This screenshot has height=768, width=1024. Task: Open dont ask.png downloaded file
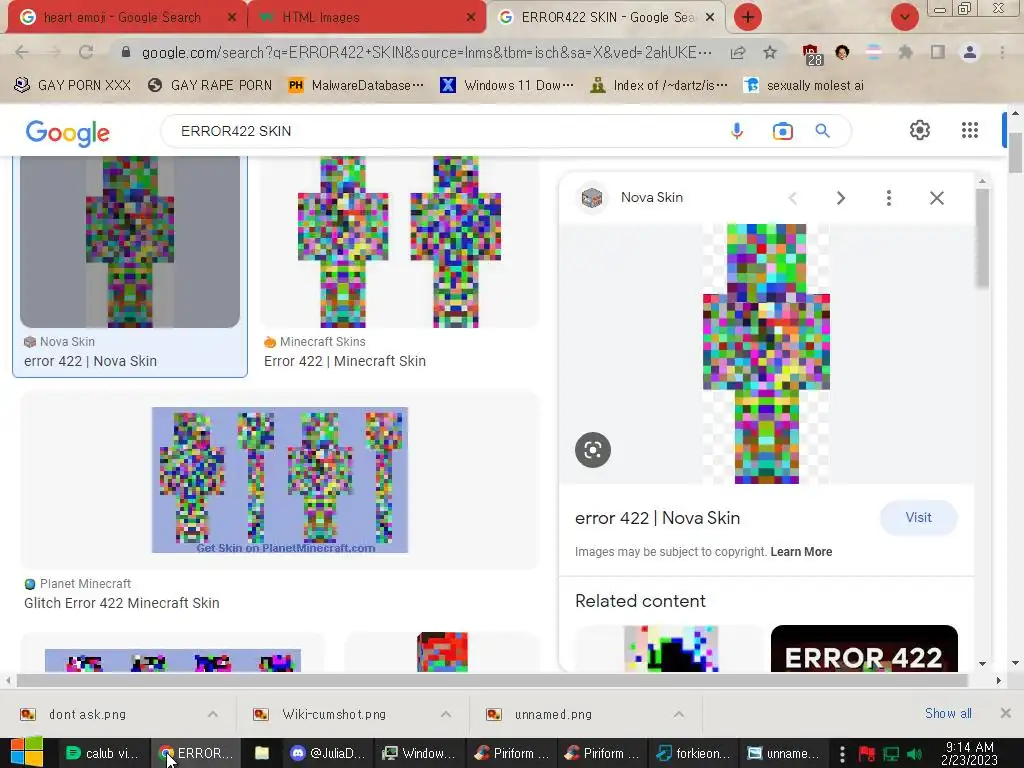pos(88,714)
